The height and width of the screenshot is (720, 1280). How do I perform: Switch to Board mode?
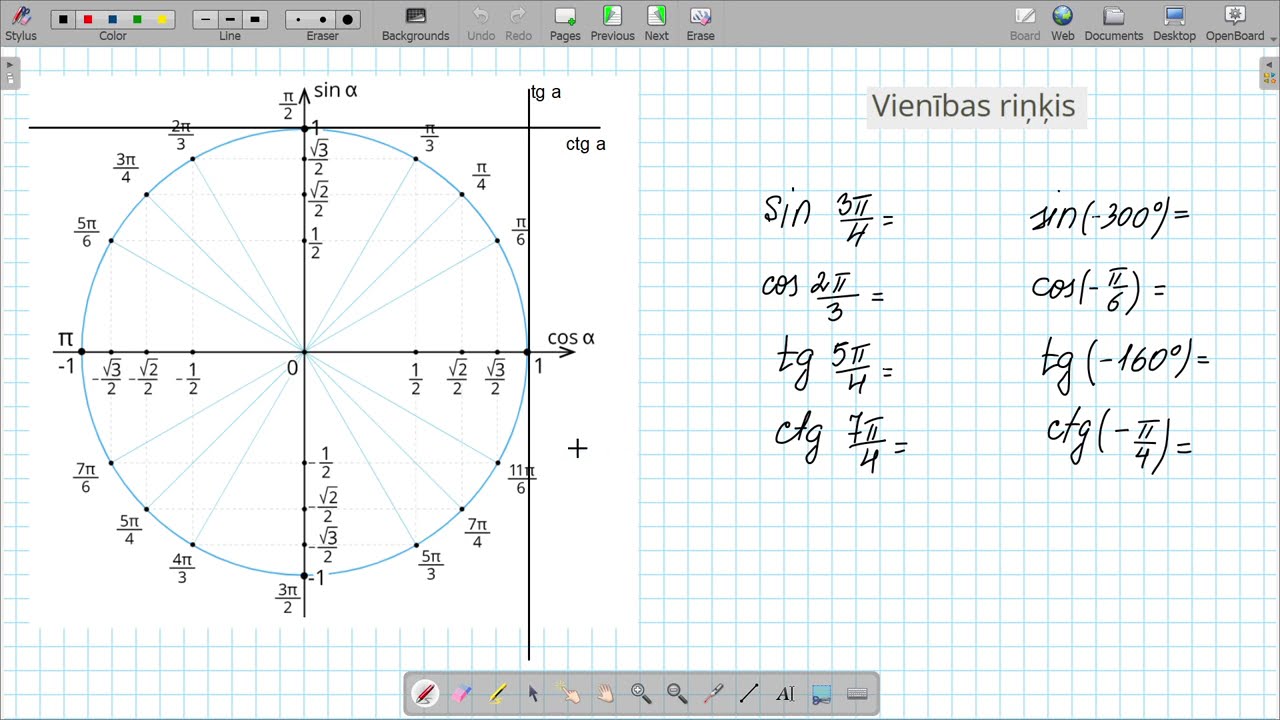[x=1025, y=22]
